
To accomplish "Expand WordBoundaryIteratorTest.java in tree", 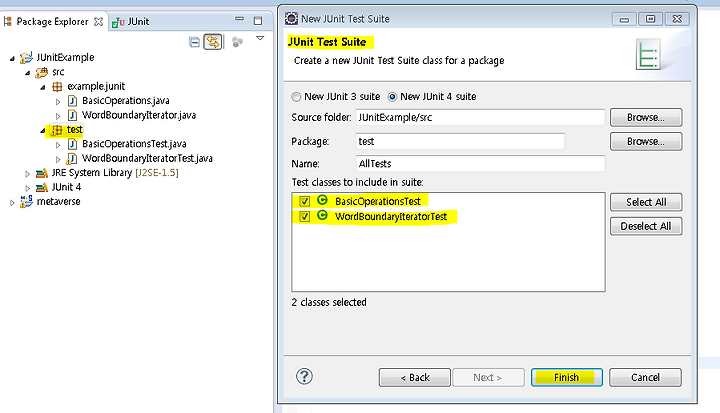I will pyautogui.click(x=58, y=159).
